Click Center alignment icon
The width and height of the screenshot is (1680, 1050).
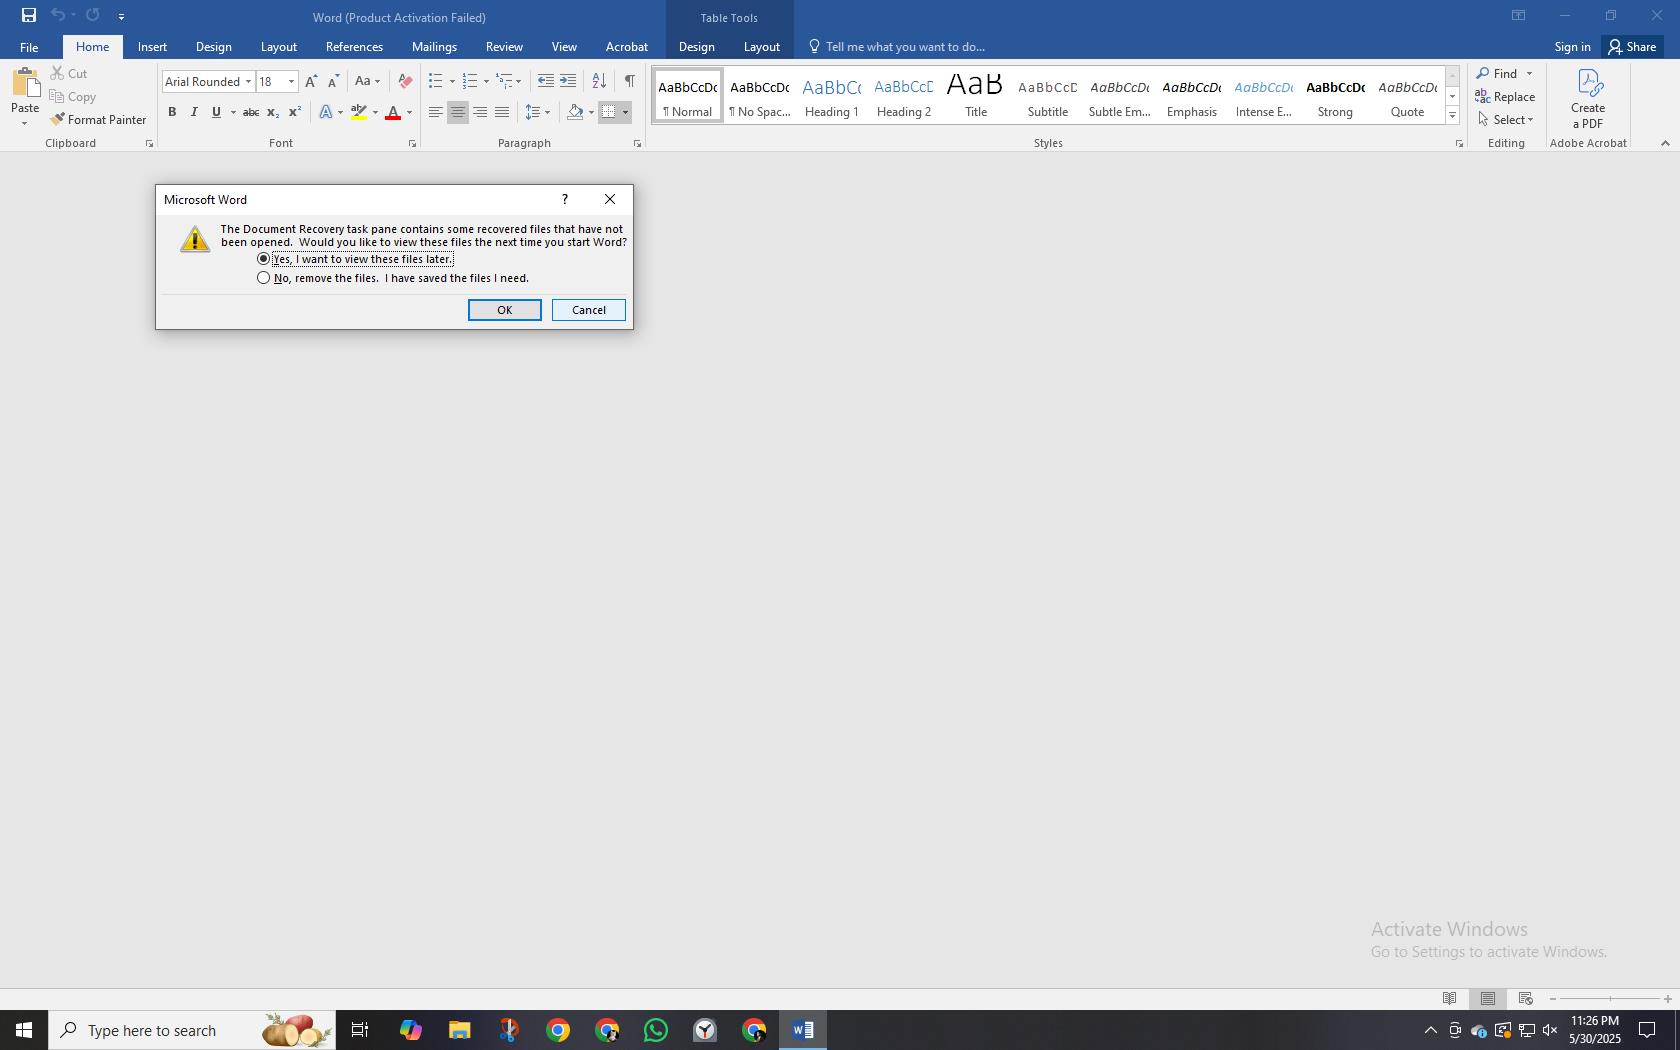click(458, 112)
